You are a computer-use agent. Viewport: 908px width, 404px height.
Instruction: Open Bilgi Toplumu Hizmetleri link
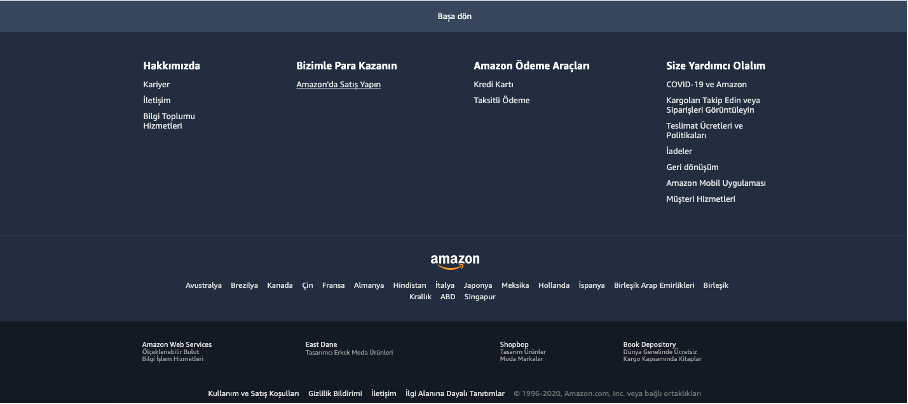pyautogui.click(x=169, y=121)
